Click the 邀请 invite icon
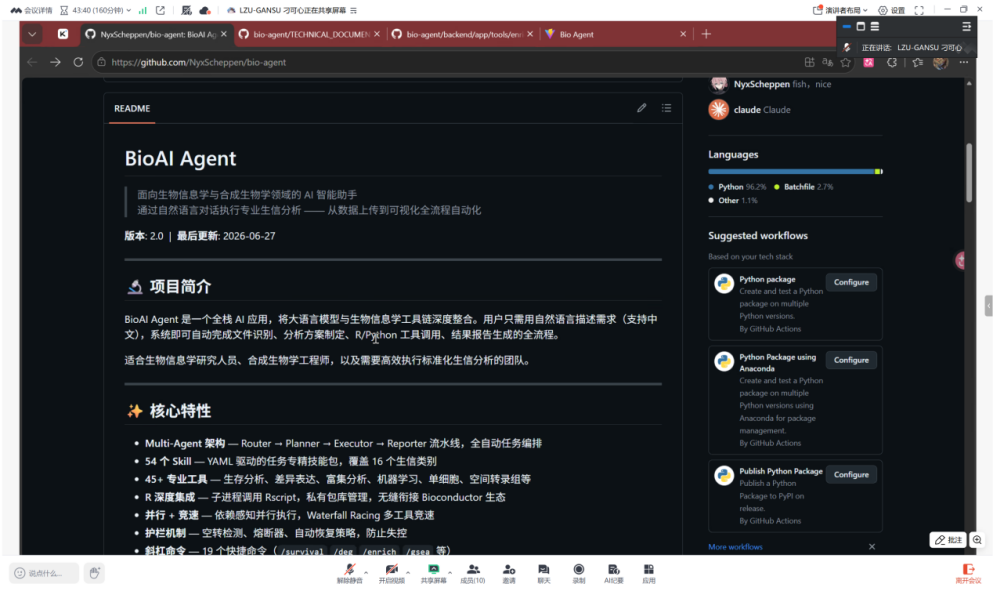This screenshot has height=591, width=993. 509,573
